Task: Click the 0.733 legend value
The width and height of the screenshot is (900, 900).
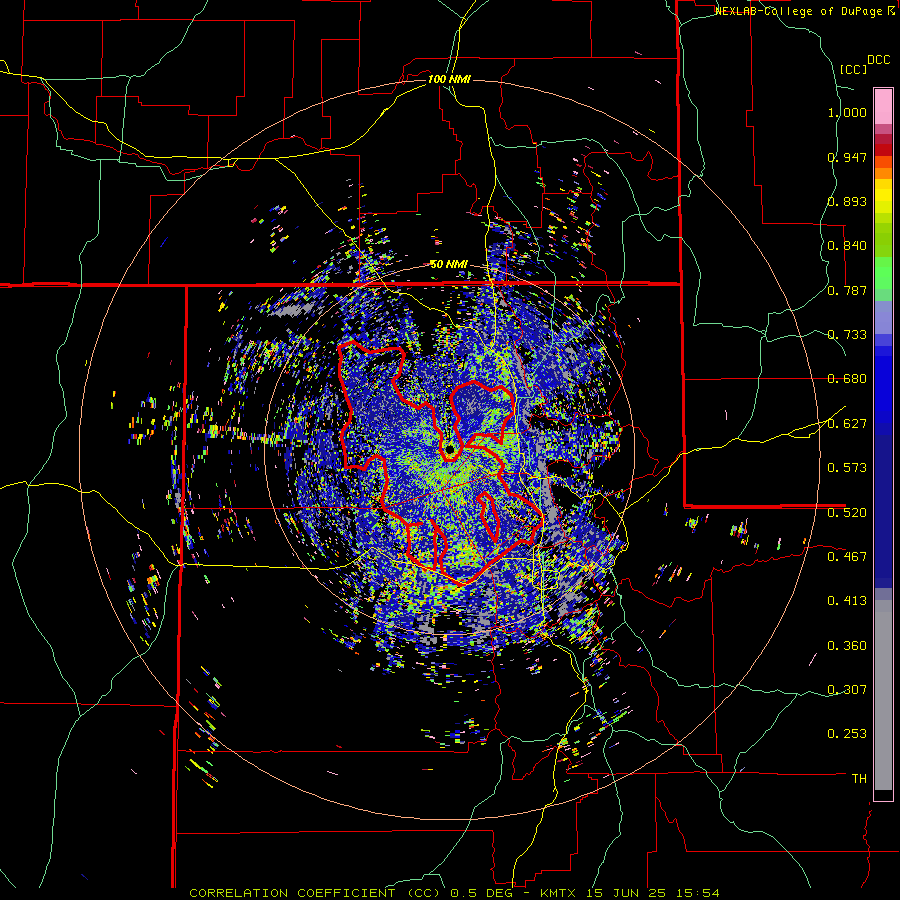Action: (x=847, y=335)
